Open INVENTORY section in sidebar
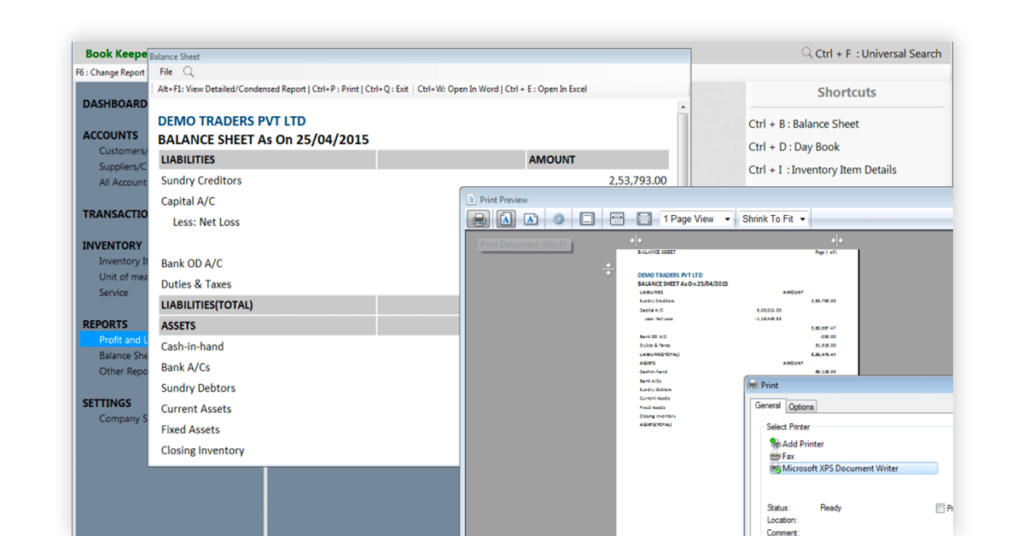 click(x=112, y=245)
